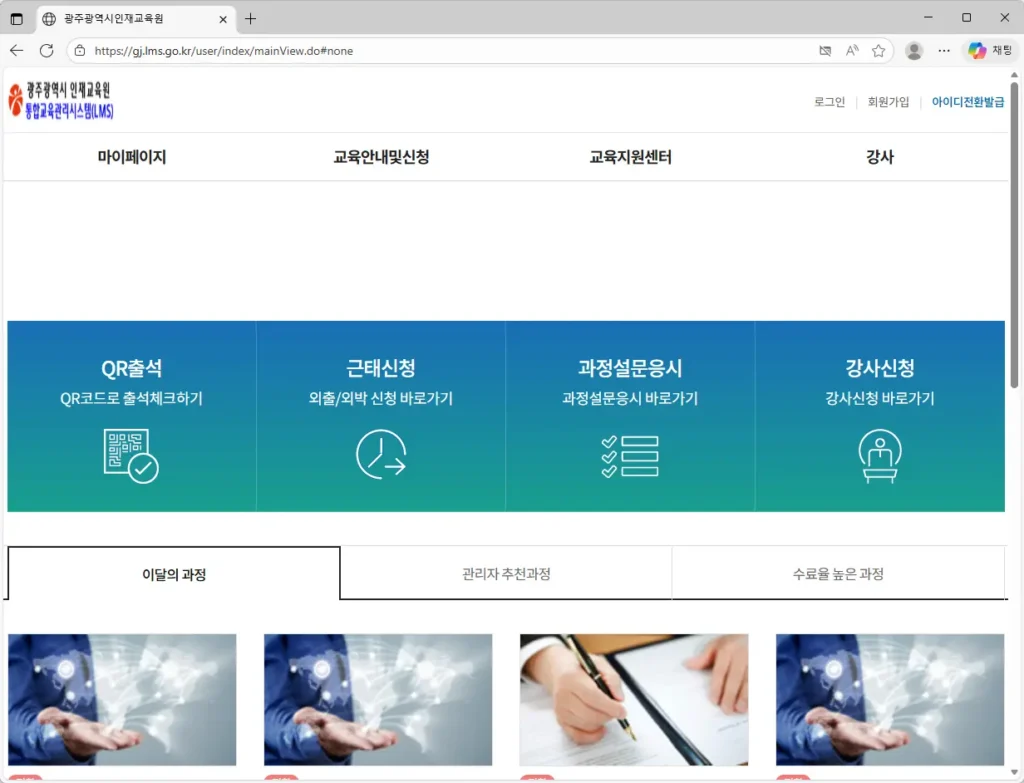Click the 강사신청 instructor podium icon
The width and height of the screenshot is (1024, 783).
879,455
